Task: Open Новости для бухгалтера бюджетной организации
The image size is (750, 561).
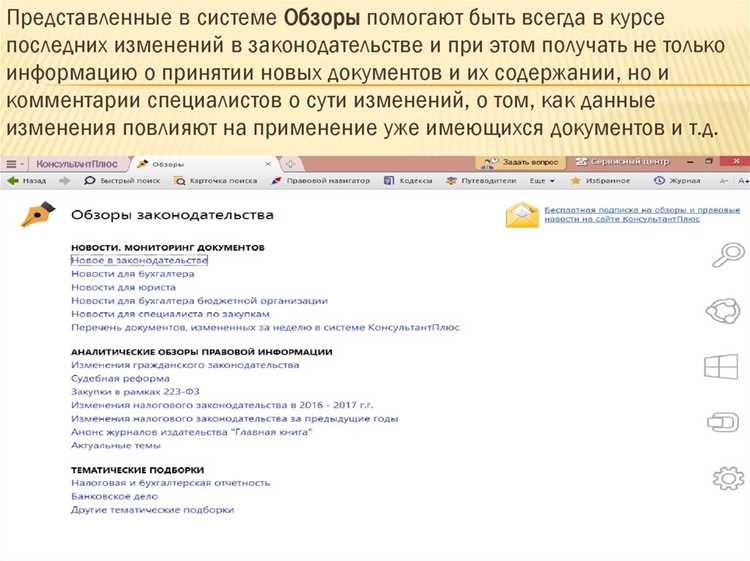Action: tap(199, 301)
